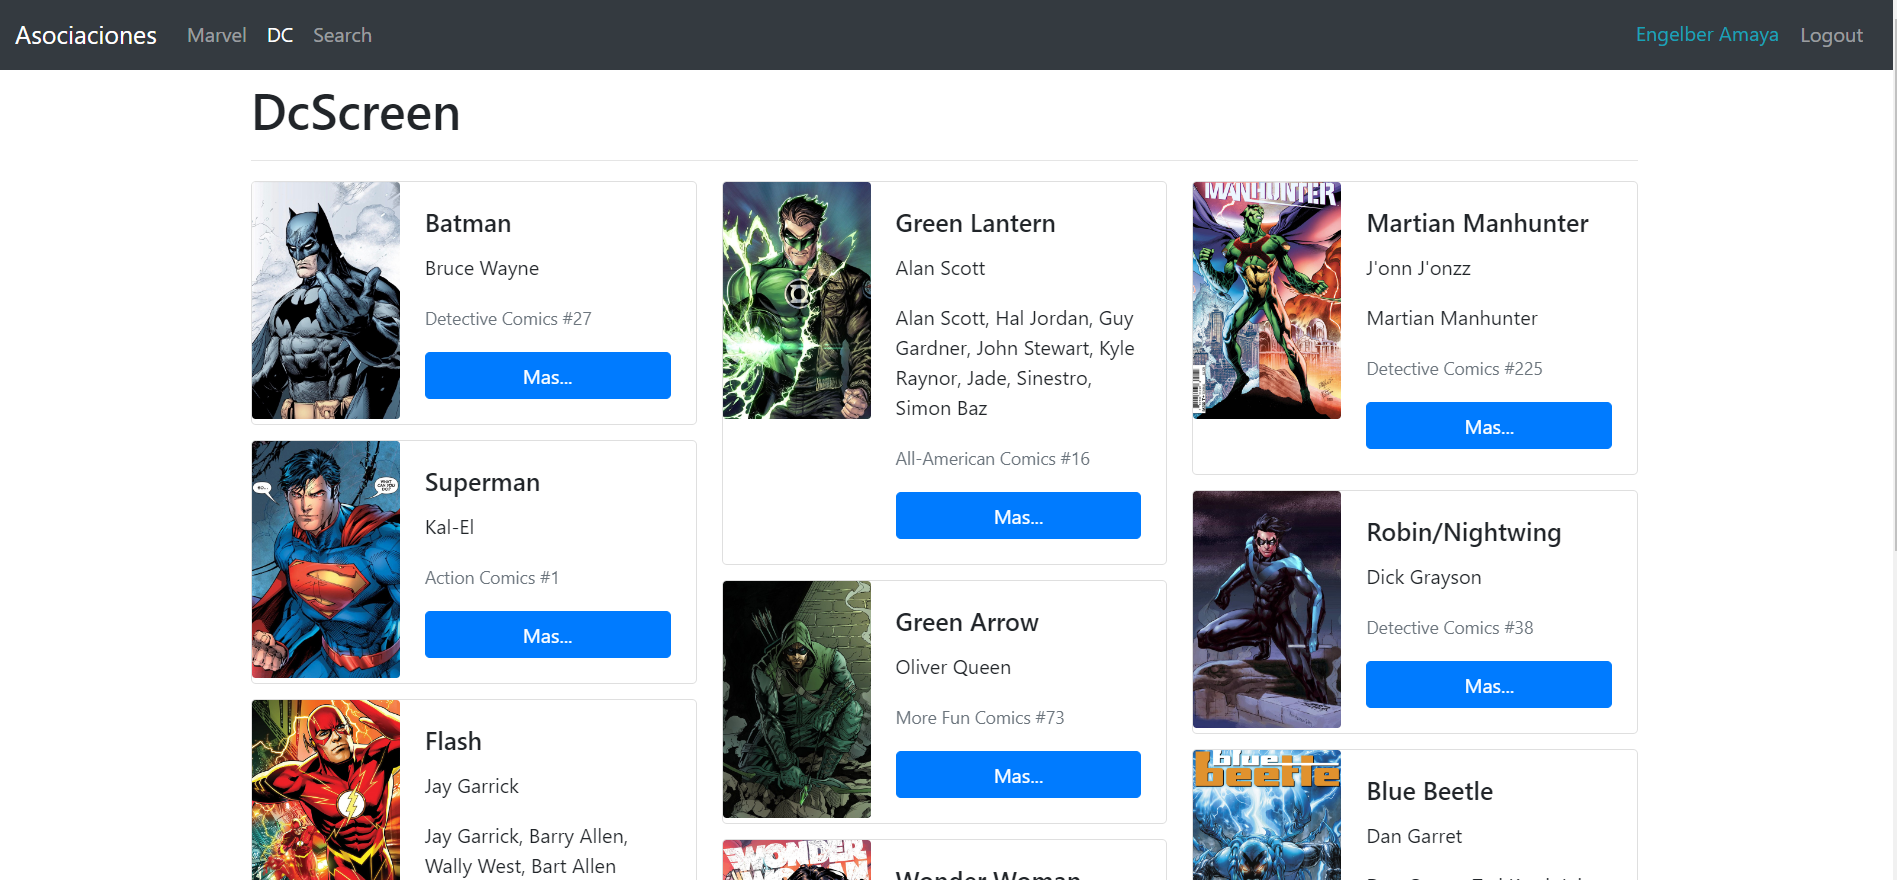Screen dimensions: 1897x880
Task: Click the Superman cover image
Action: [x=326, y=559]
